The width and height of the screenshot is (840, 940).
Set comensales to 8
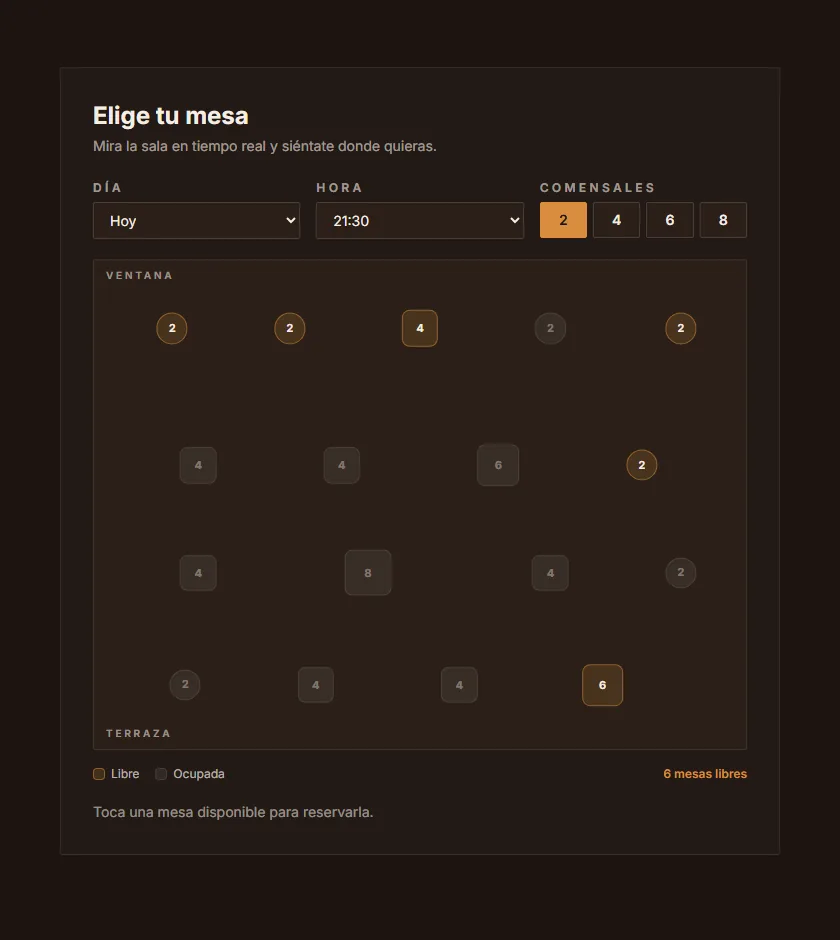point(723,220)
